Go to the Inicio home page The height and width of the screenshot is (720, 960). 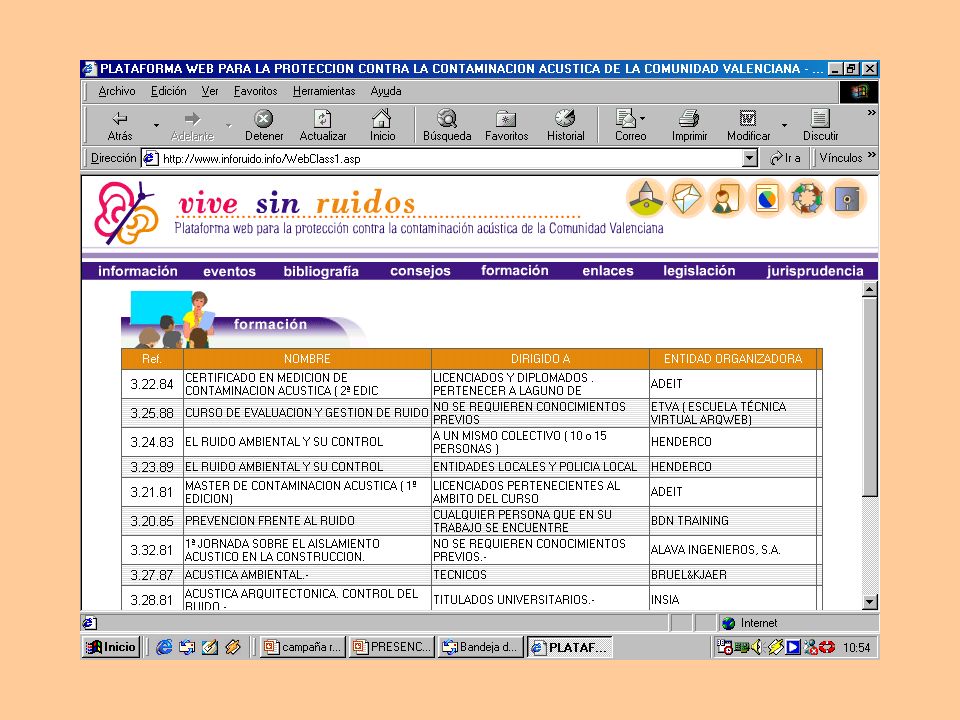click(382, 126)
